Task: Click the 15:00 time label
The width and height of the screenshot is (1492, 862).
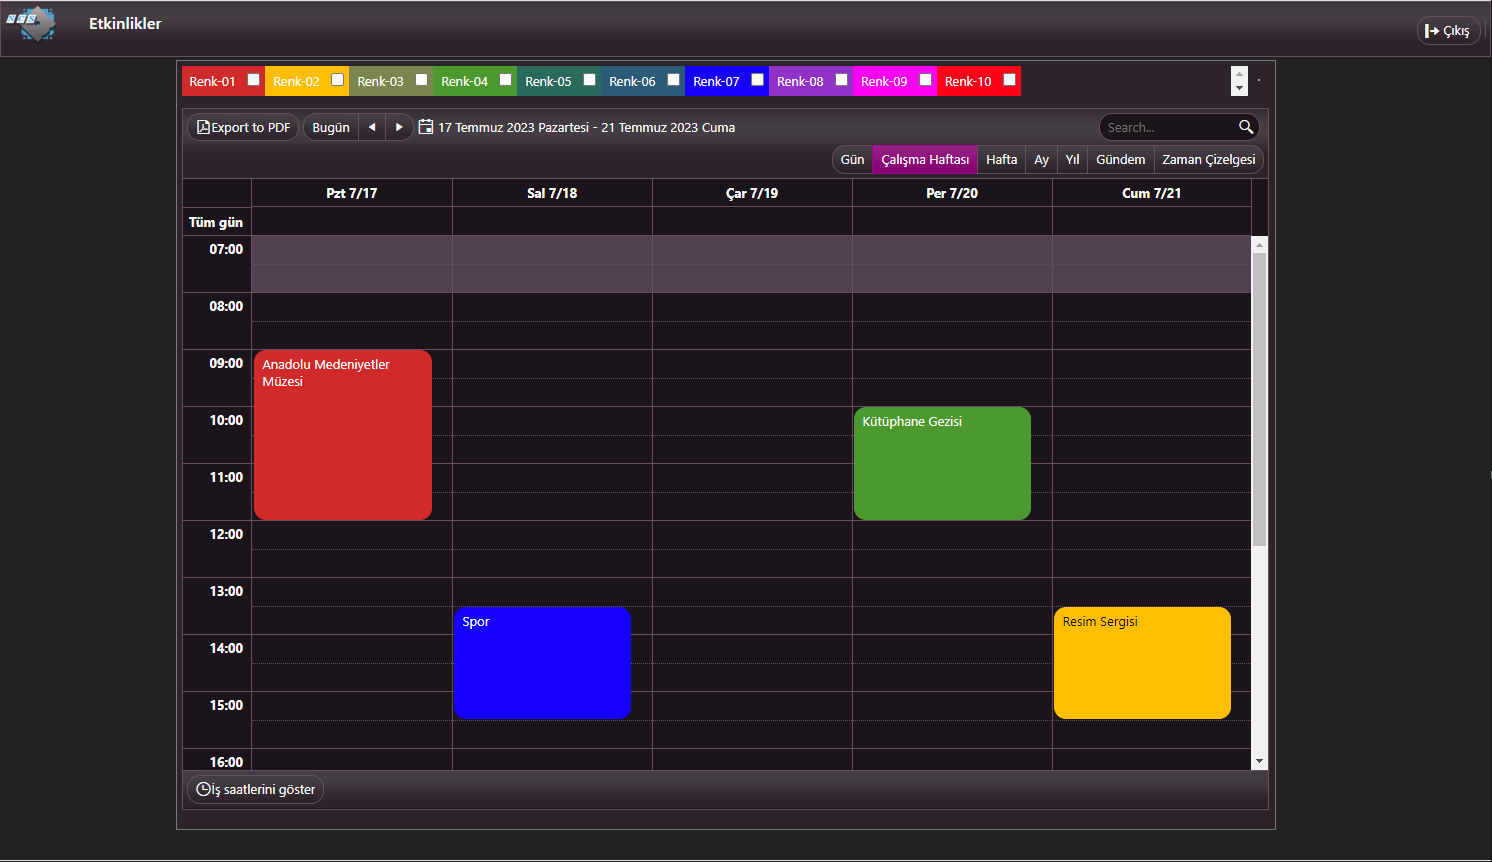Action: [x=226, y=705]
